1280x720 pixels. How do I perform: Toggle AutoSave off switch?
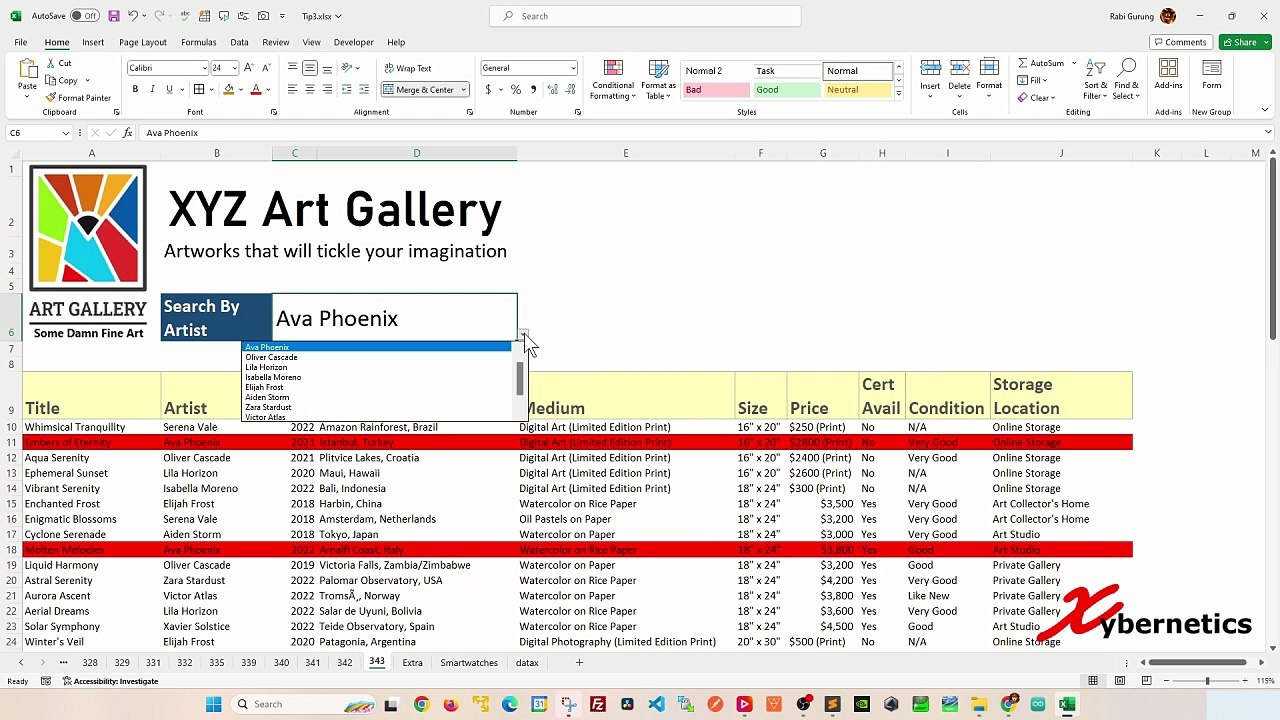point(84,16)
